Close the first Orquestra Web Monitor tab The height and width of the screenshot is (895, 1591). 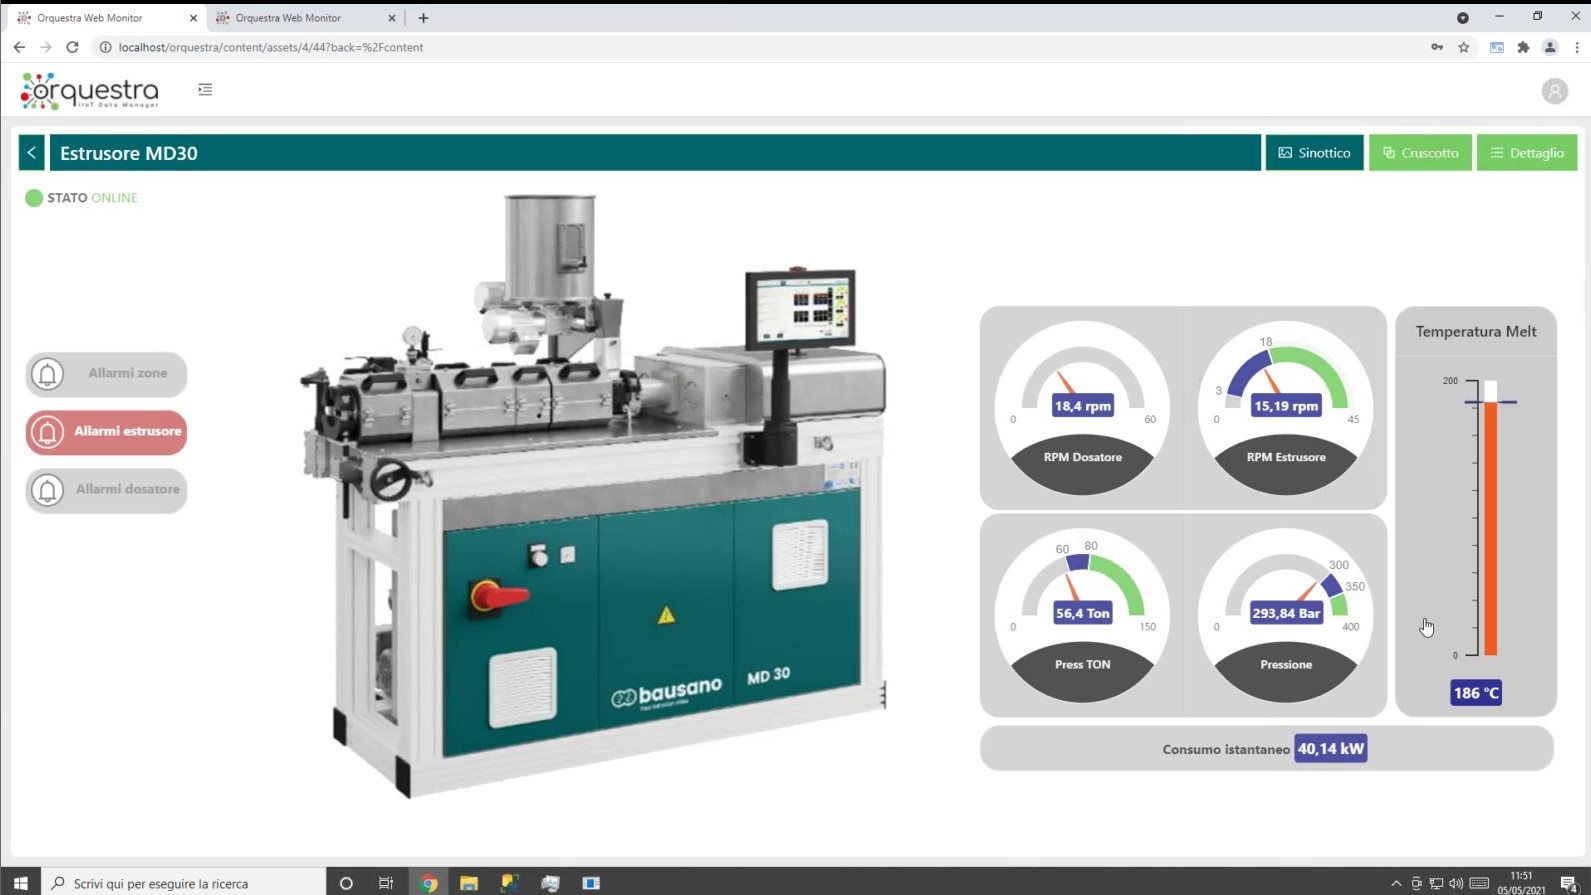click(x=193, y=18)
